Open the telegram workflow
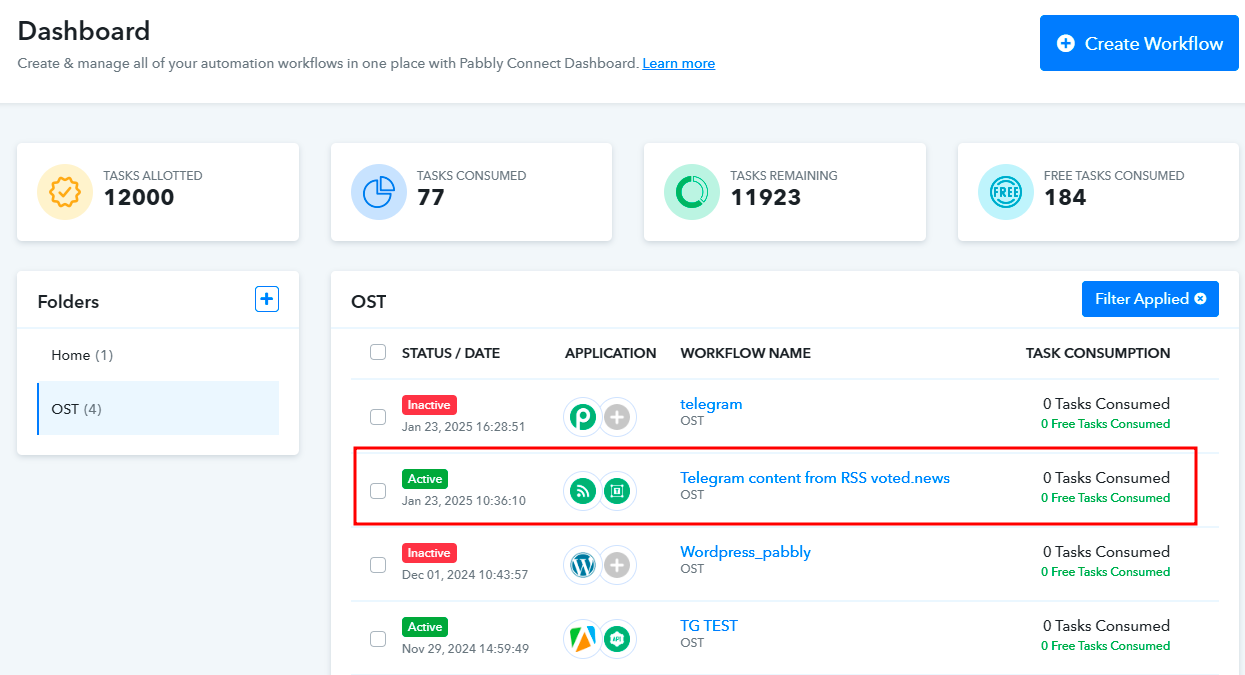The width and height of the screenshot is (1245, 675). (711, 404)
